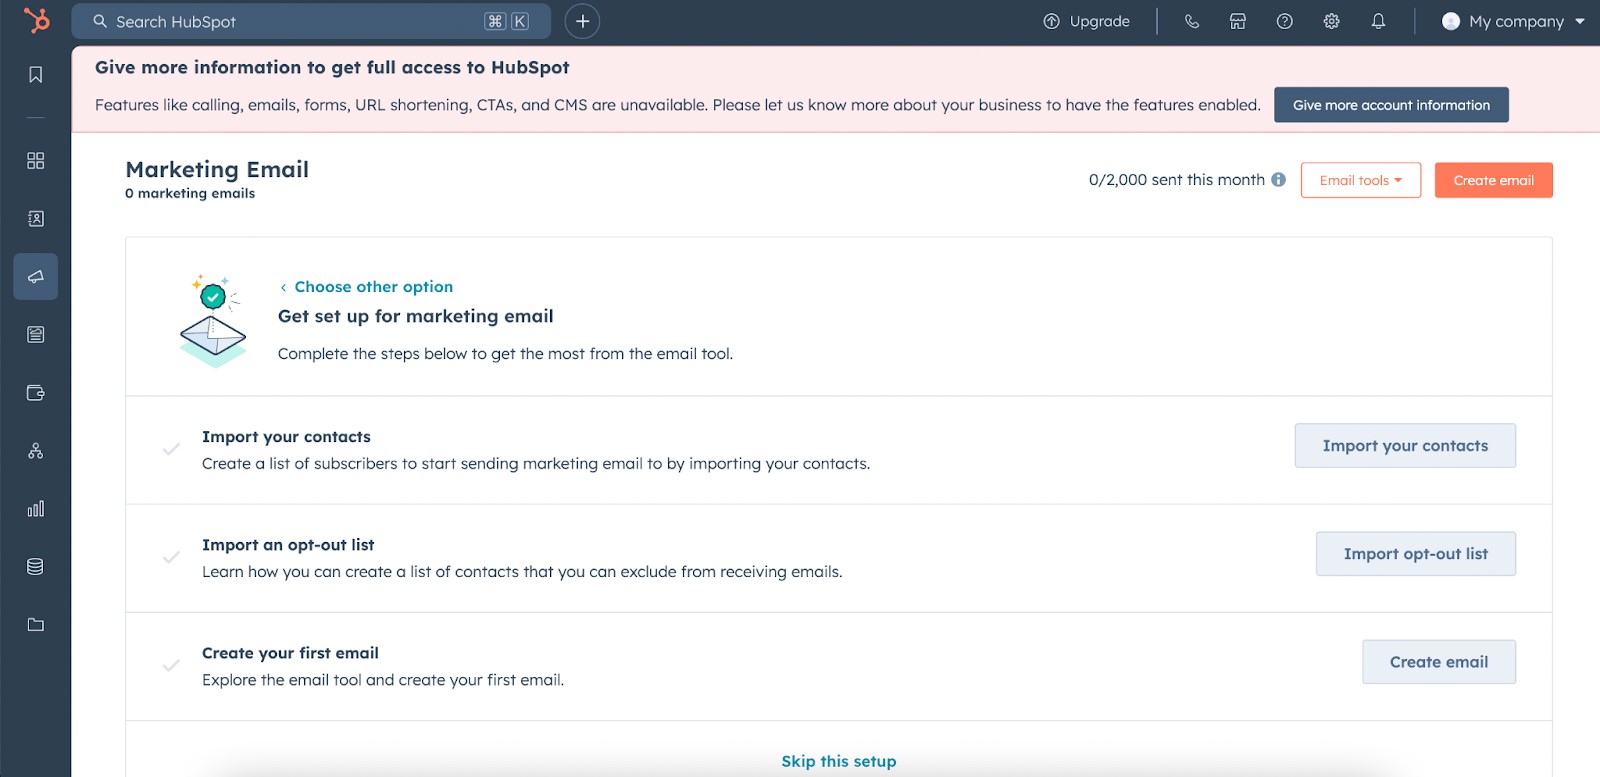The width and height of the screenshot is (1600, 777).
Task: Click the 'Import an opt-out list' step title
Action: tap(288, 545)
